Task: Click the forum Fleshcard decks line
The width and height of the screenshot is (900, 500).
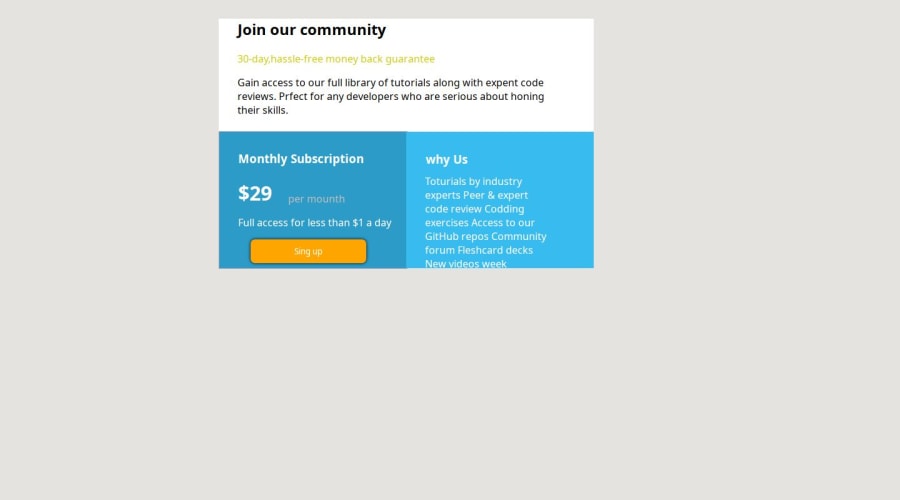Action: (479, 250)
